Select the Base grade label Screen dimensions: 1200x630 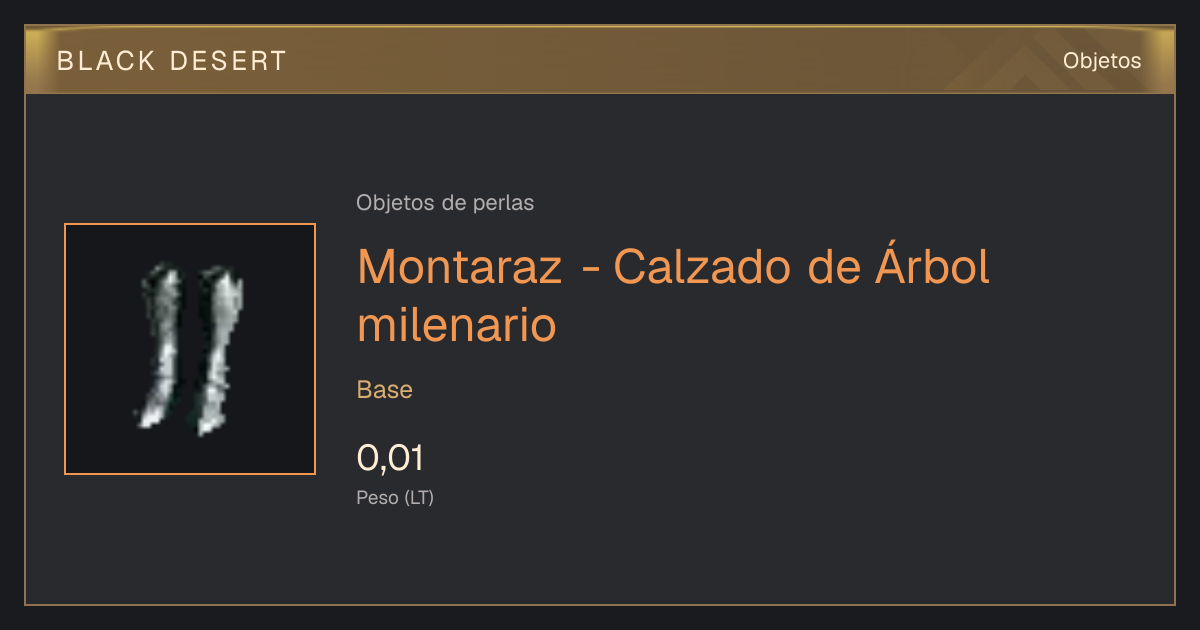tap(385, 390)
